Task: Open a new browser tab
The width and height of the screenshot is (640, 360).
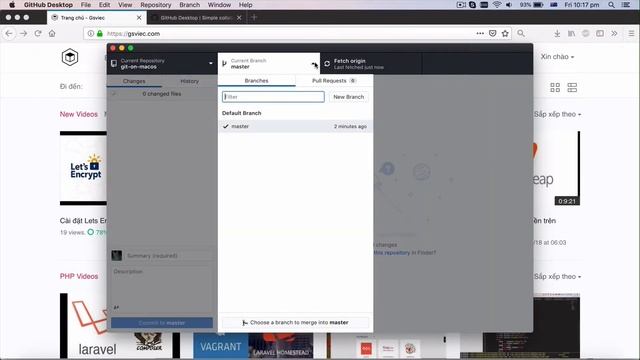Action: (254, 17)
